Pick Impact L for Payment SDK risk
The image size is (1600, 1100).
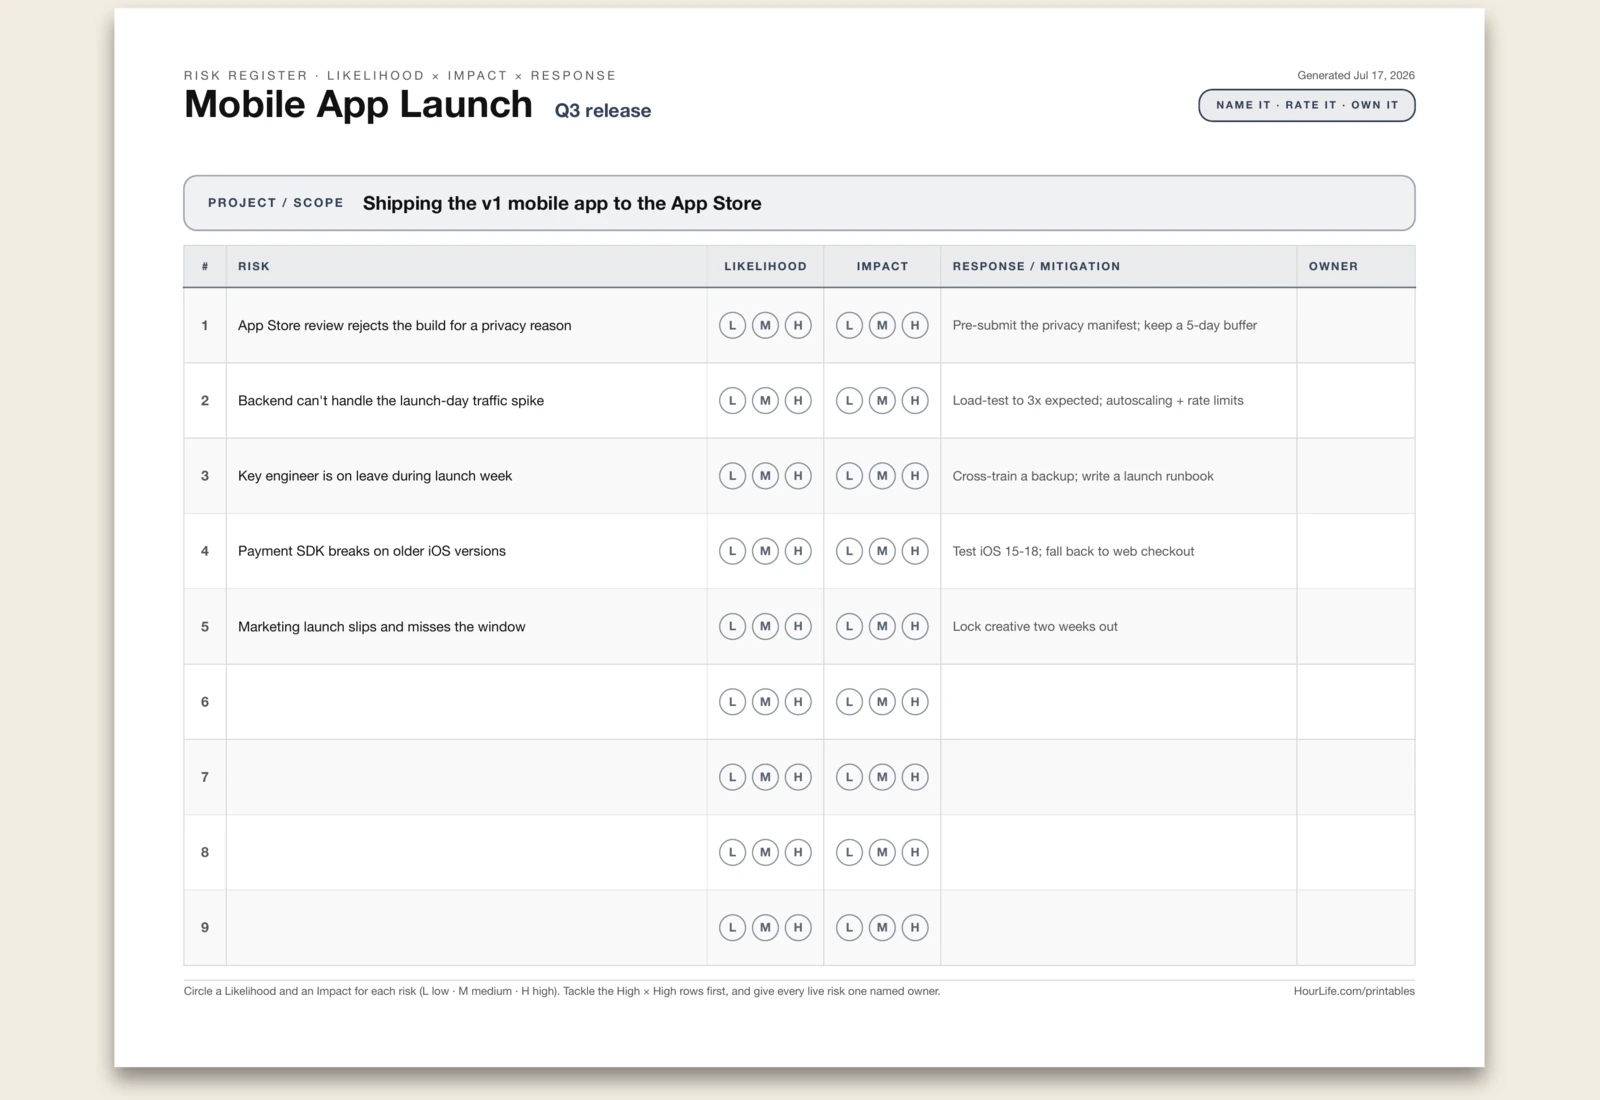pyautogui.click(x=849, y=551)
